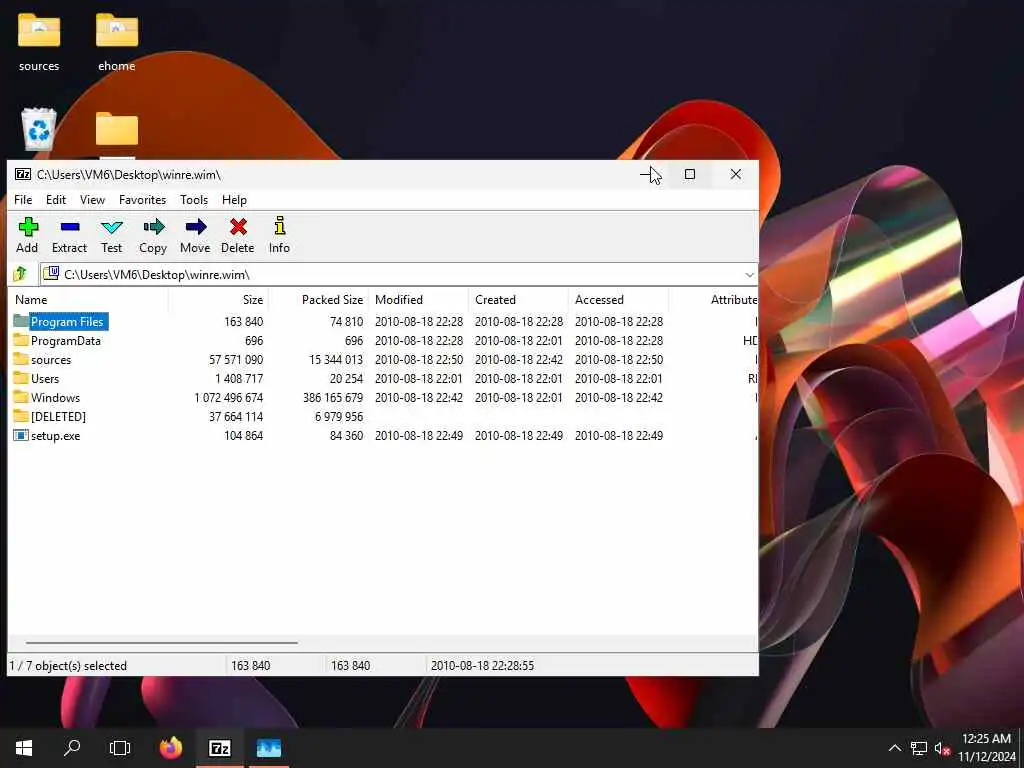Sort by the Size column header
The width and height of the screenshot is (1024, 768).
click(x=218, y=300)
